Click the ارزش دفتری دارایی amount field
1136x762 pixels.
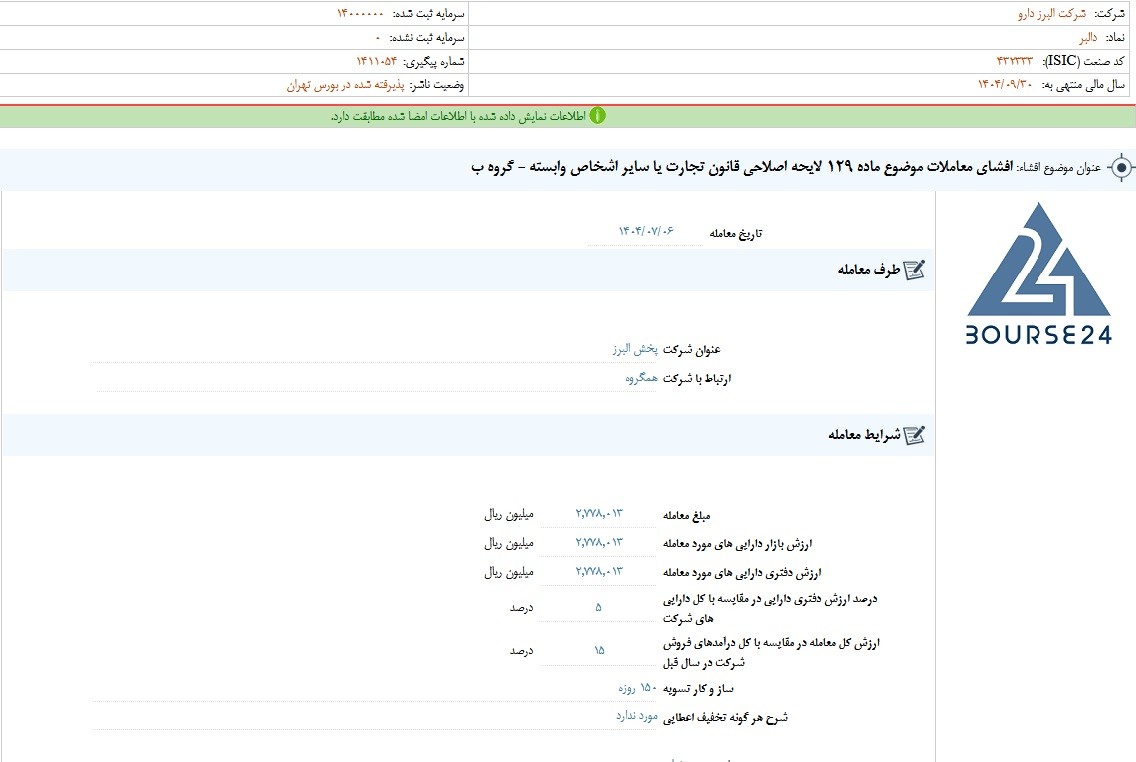pos(598,572)
